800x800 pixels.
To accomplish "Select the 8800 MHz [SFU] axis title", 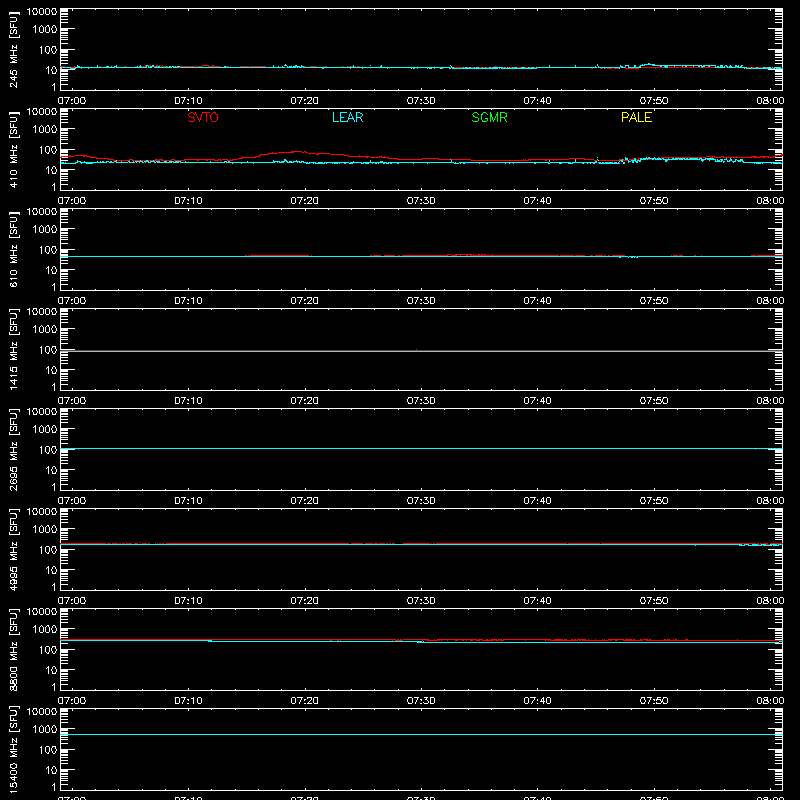I will click(14, 649).
